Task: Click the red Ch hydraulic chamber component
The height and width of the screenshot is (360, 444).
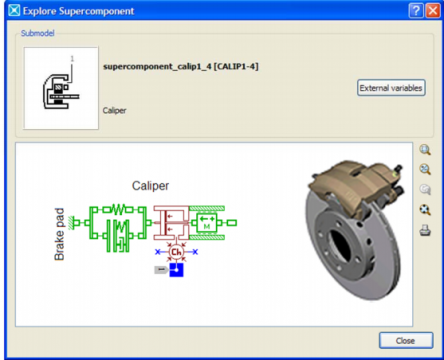Action: [x=176, y=252]
